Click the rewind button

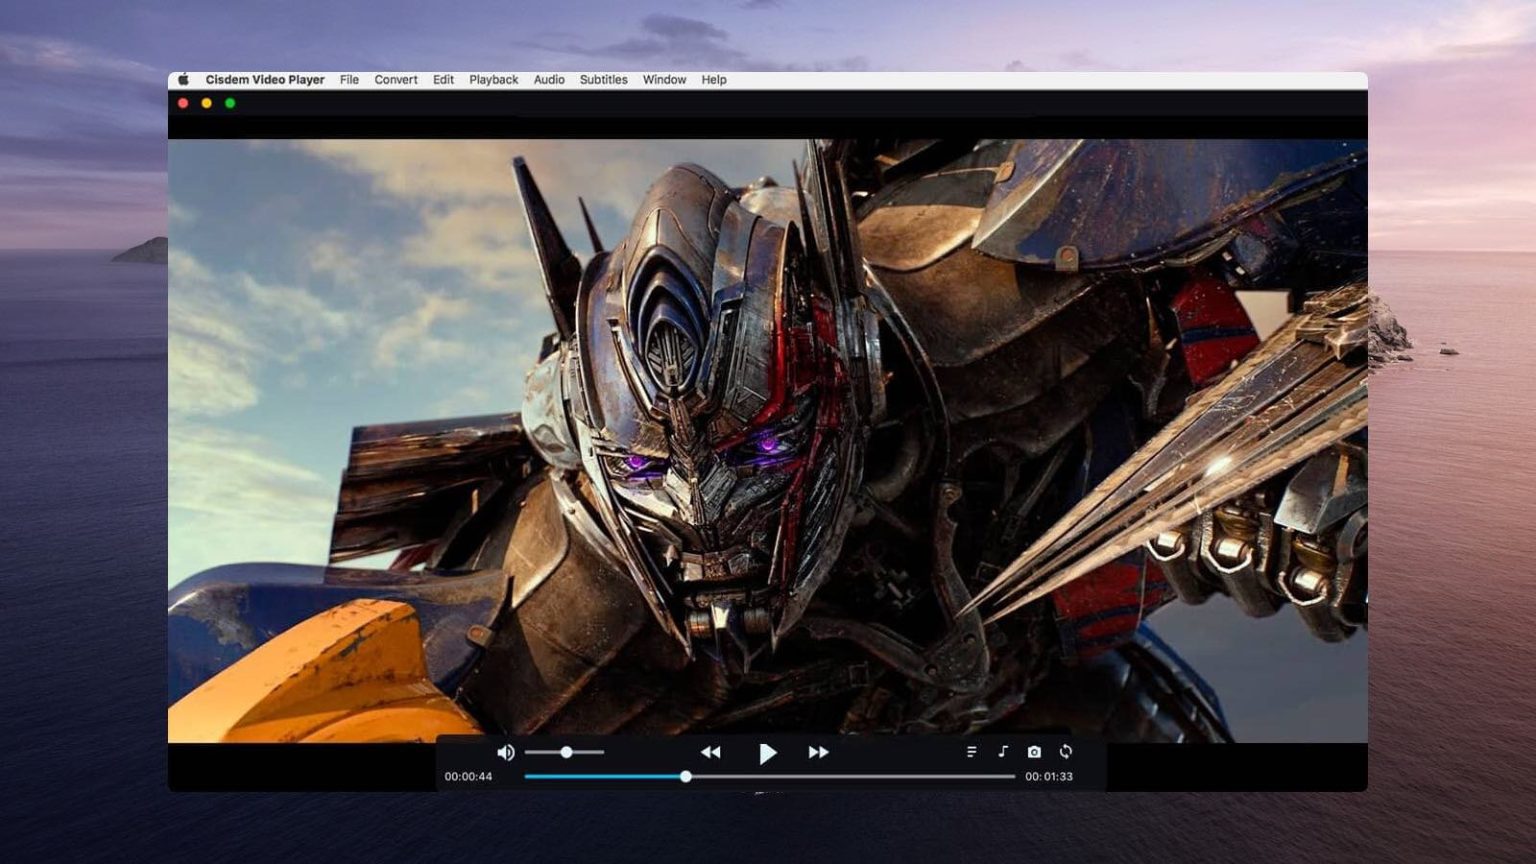click(x=711, y=752)
